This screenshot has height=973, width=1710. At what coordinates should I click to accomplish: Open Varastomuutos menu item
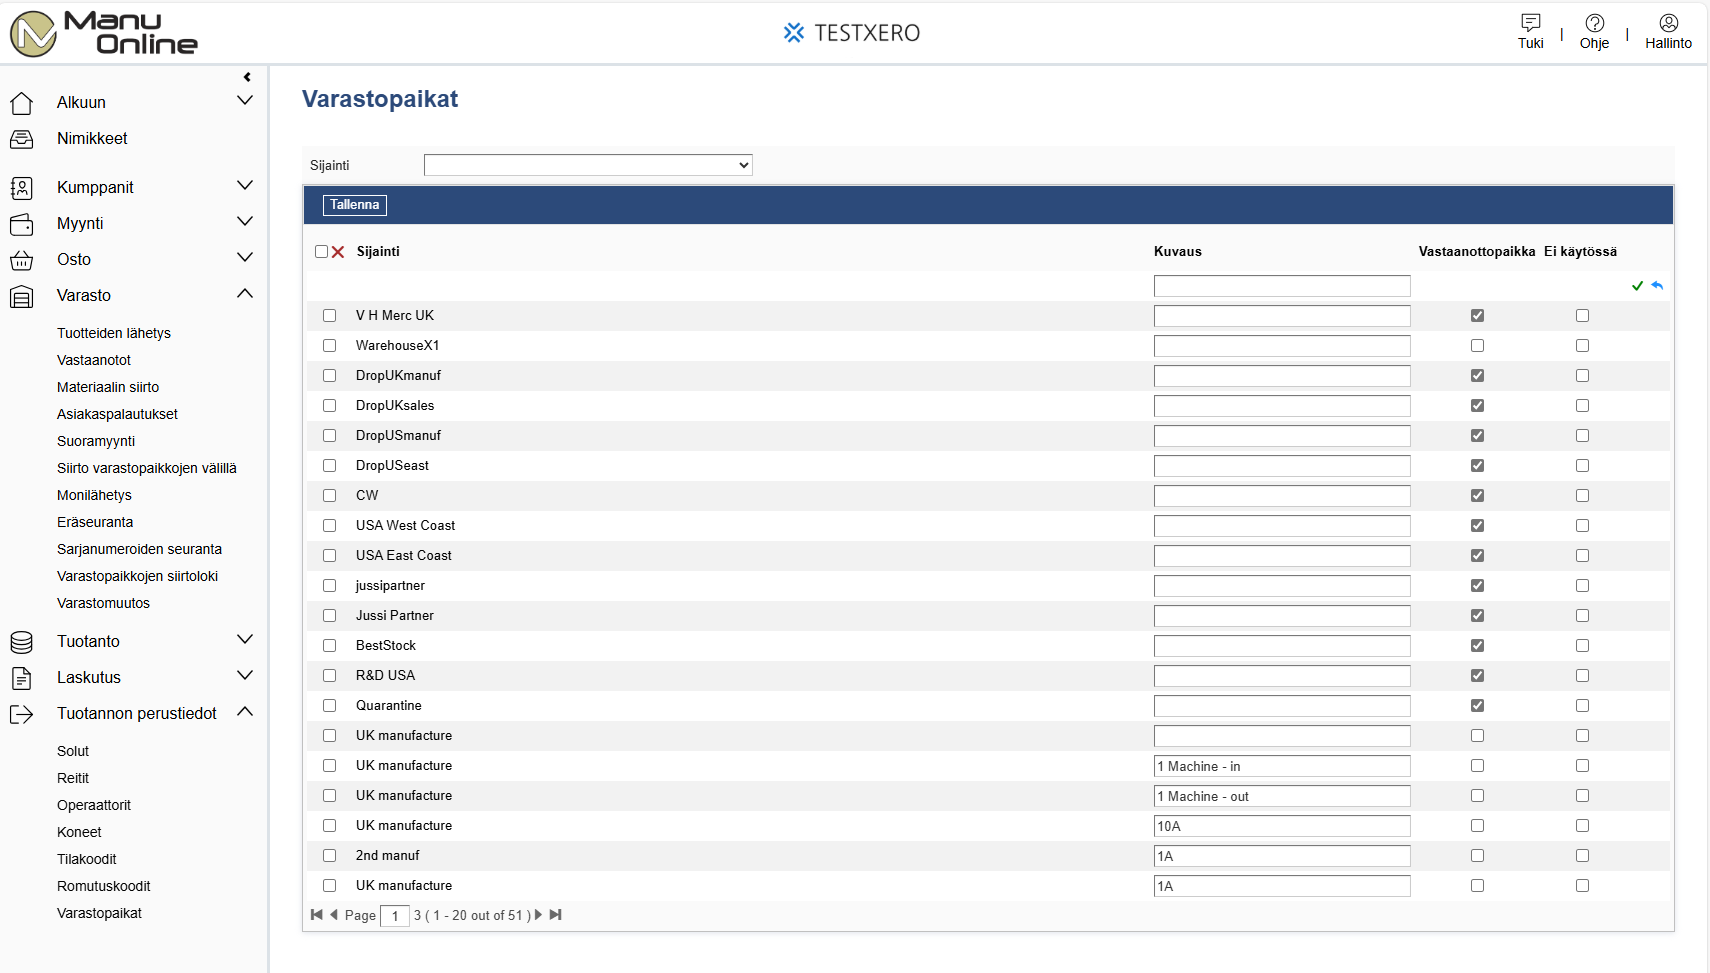tap(103, 603)
